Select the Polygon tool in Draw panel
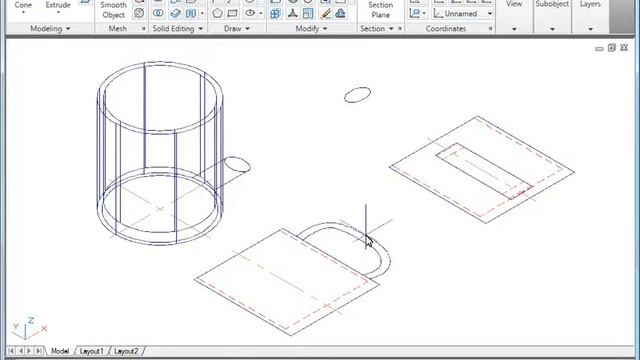 [x=217, y=13]
